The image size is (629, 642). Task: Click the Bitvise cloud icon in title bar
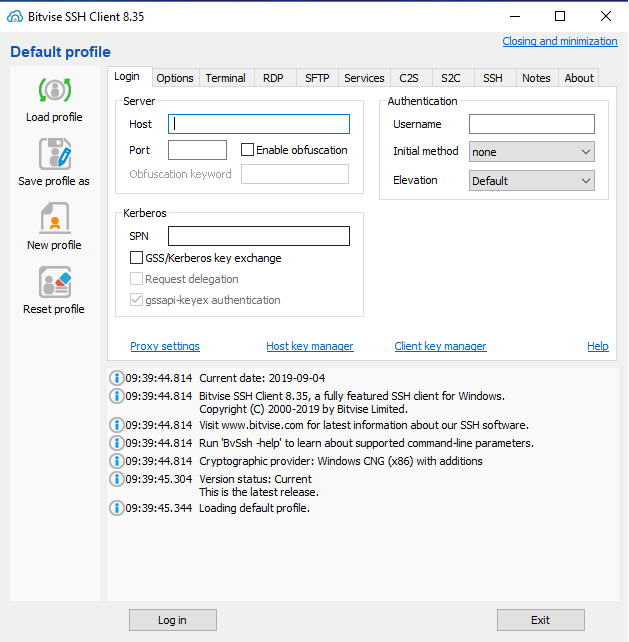[15, 16]
